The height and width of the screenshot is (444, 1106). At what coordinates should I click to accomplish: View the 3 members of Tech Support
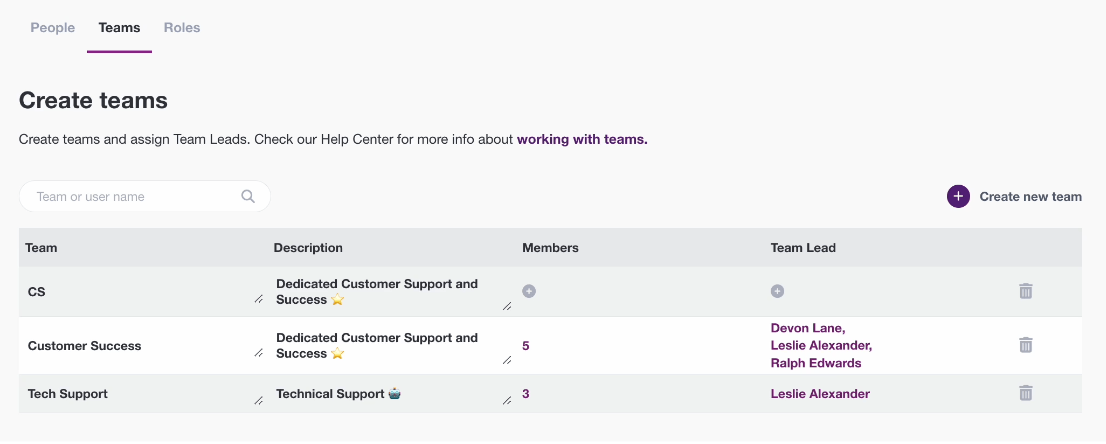[526, 394]
